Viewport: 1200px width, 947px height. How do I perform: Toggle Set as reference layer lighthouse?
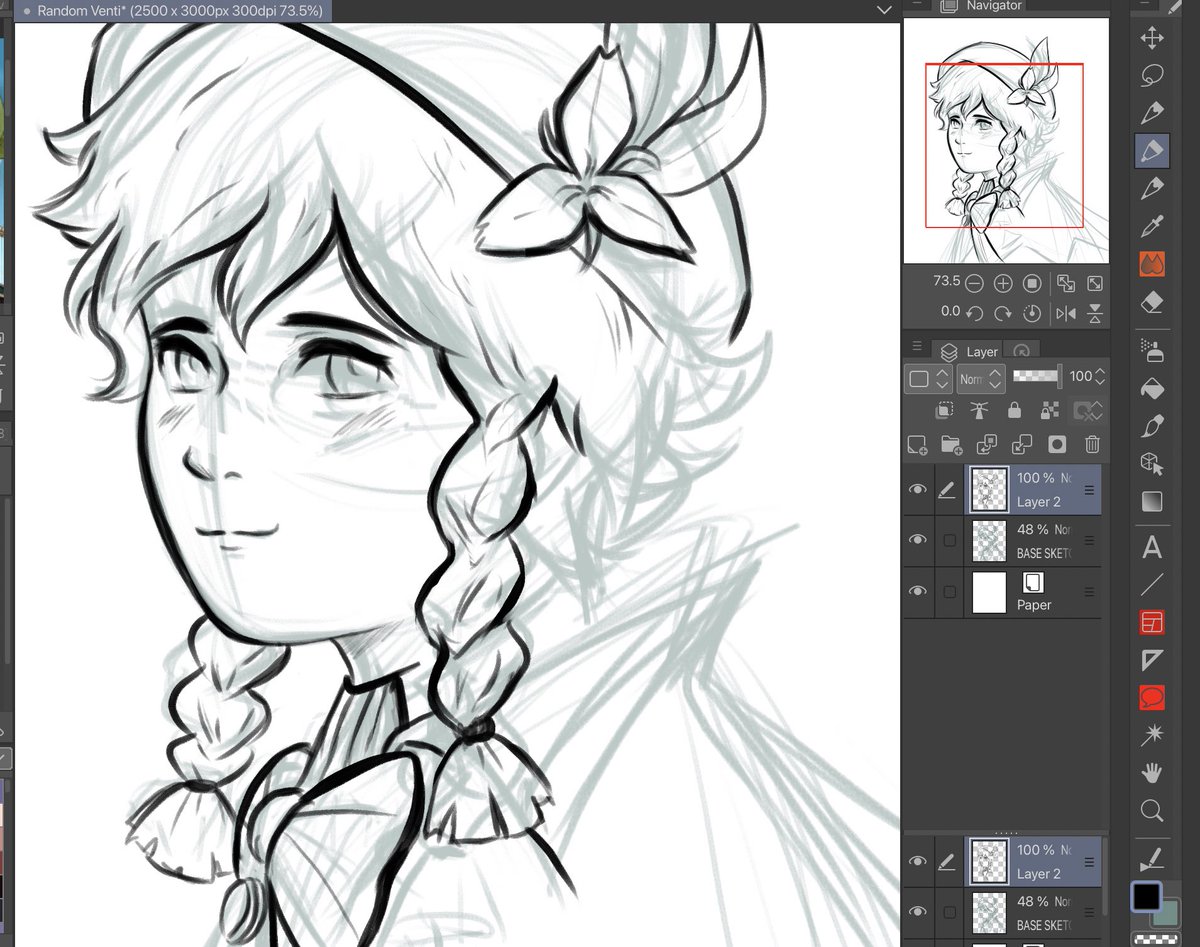[x=979, y=411]
